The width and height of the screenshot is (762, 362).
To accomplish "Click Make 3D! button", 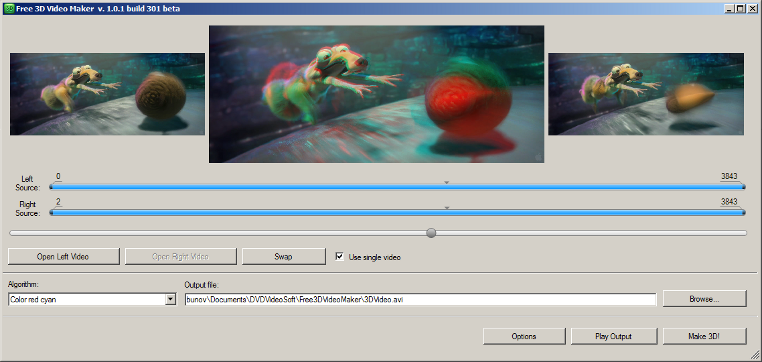I will 704,336.
